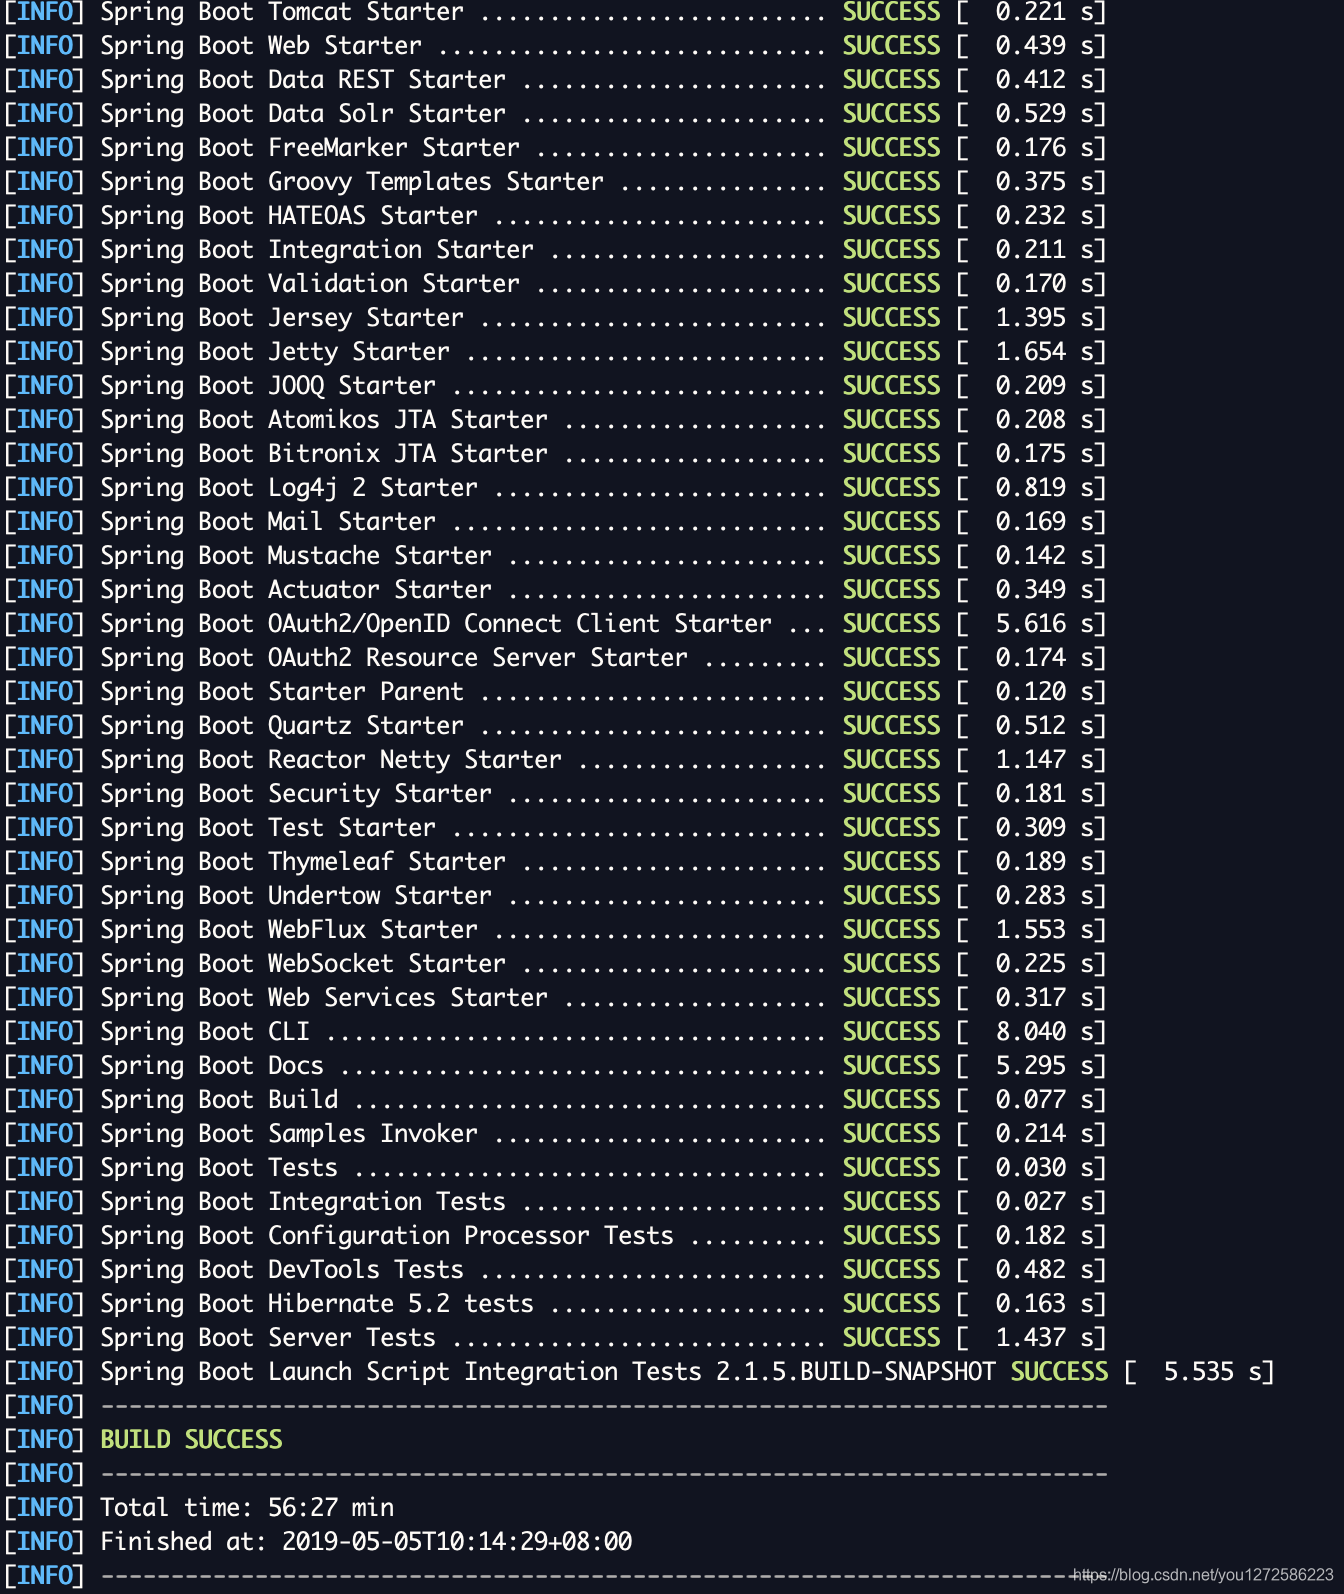
Task: Click 'Spring Boot Samples Invoker' text
Action: (x=289, y=1134)
